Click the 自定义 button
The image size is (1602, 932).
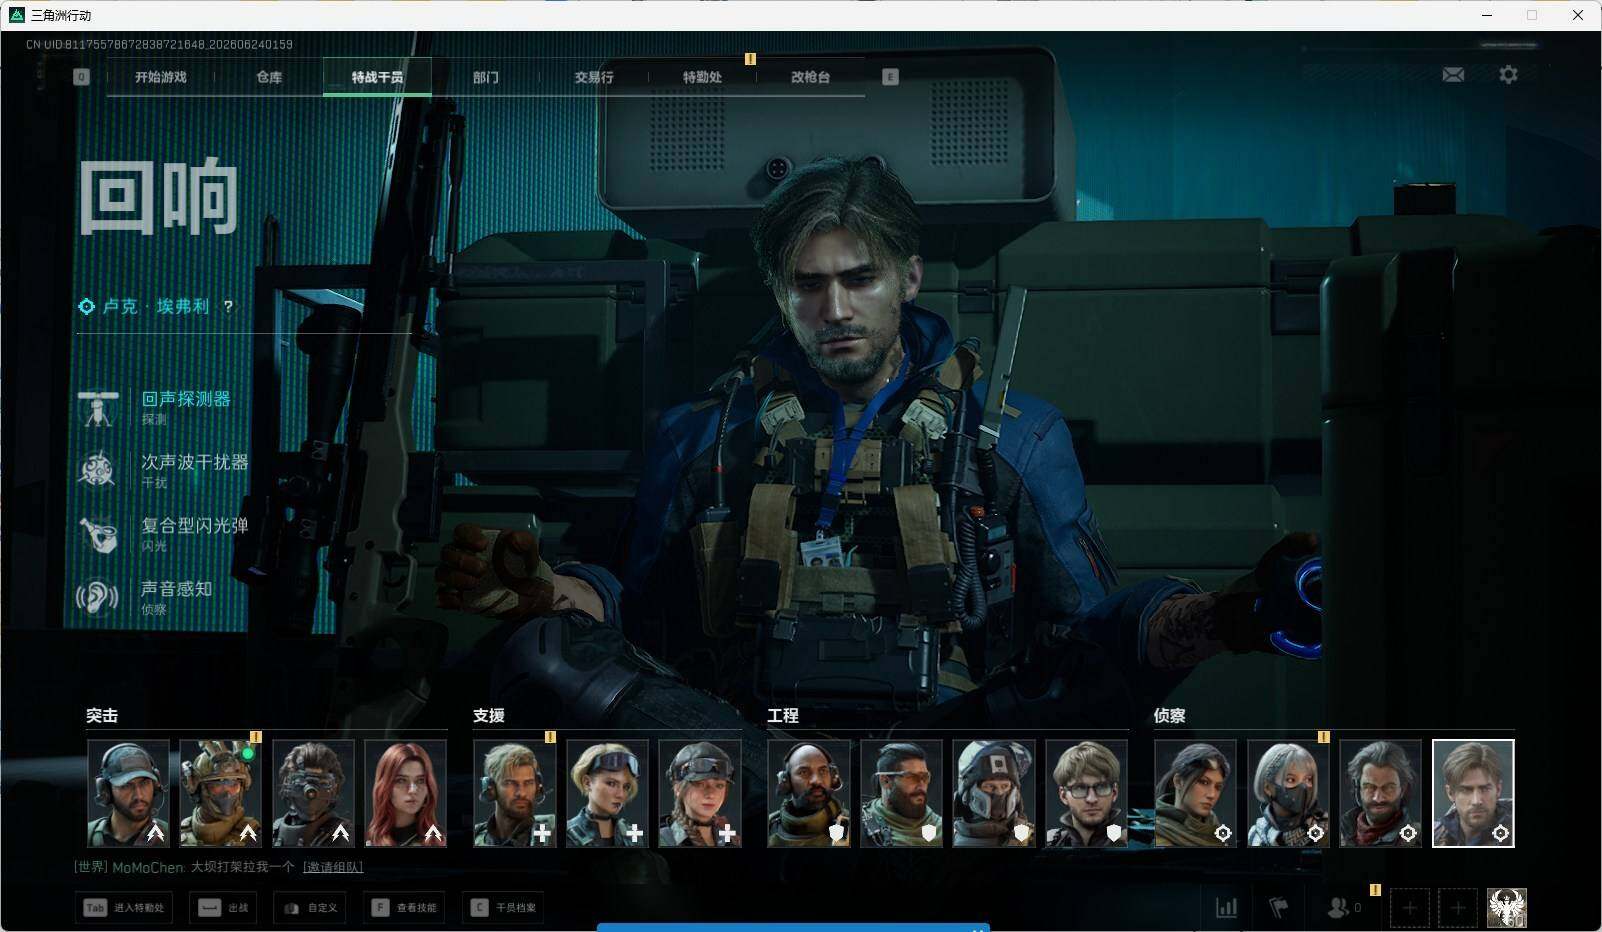coord(310,908)
